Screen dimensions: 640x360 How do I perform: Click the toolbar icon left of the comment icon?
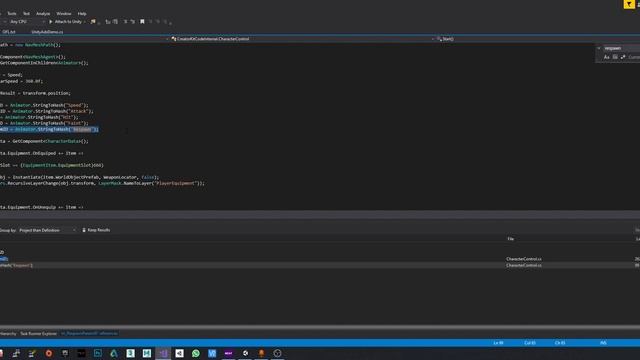tap(115, 22)
